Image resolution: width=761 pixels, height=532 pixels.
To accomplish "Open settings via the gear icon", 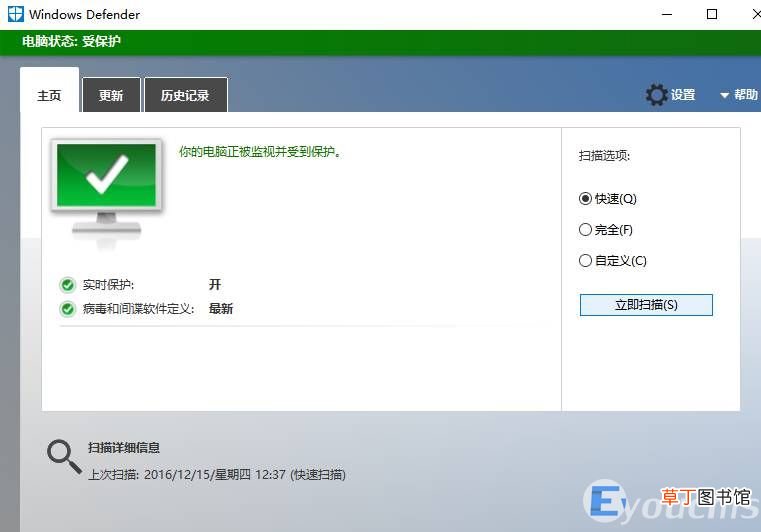I will (x=657, y=95).
